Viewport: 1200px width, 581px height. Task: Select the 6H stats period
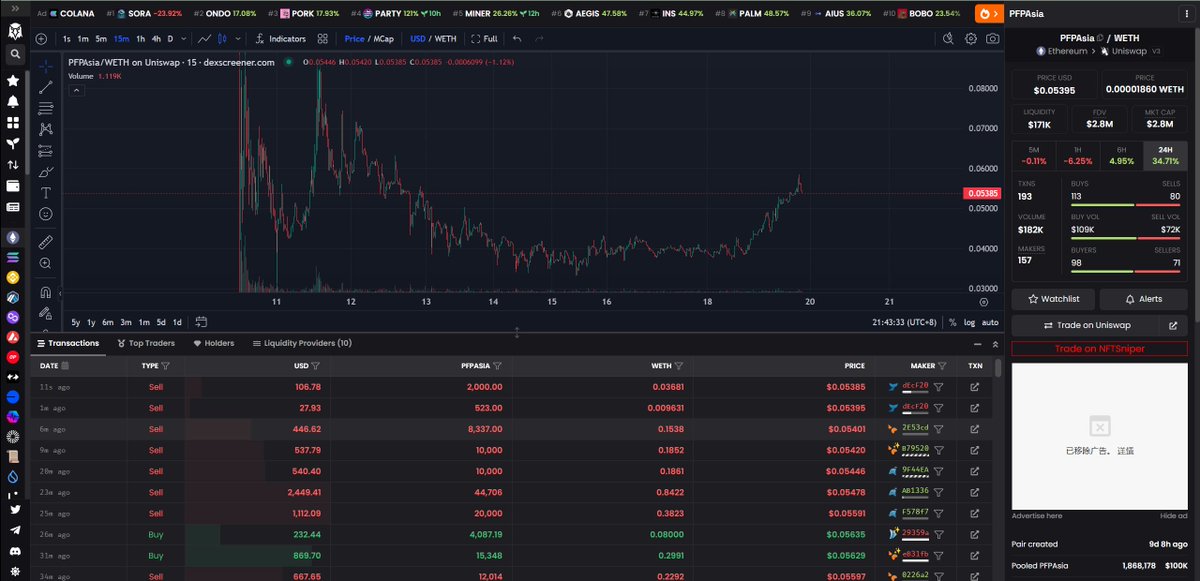click(1122, 155)
